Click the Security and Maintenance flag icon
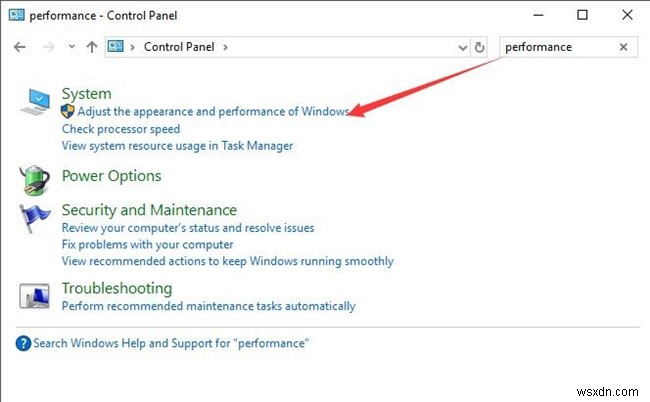Viewport: 650px width, 402px height. [x=36, y=218]
